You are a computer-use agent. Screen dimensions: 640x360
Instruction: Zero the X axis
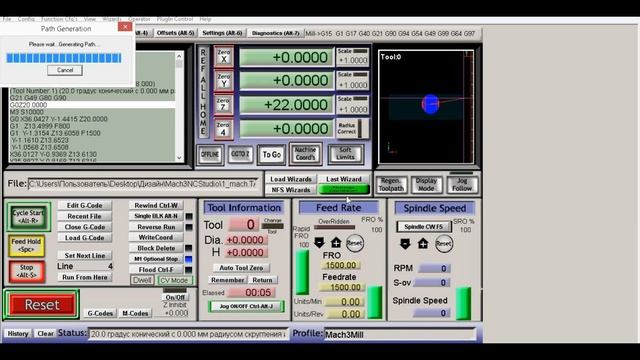(x=224, y=56)
